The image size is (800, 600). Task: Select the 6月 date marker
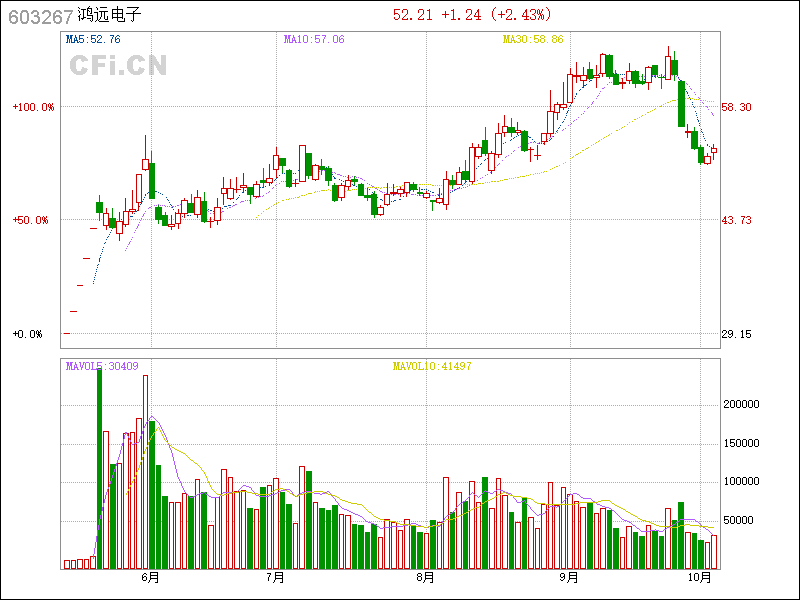click(150, 577)
